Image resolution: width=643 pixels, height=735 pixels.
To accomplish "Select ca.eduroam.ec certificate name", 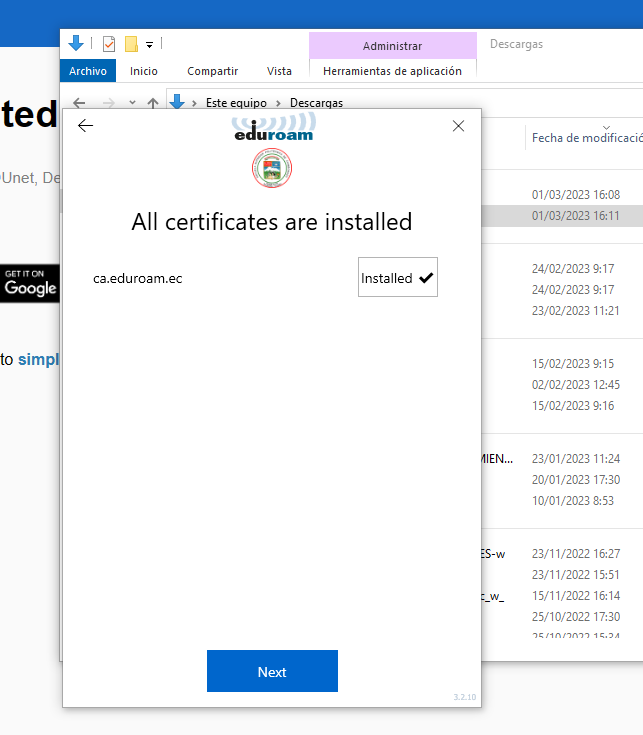I will click(x=137, y=278).
